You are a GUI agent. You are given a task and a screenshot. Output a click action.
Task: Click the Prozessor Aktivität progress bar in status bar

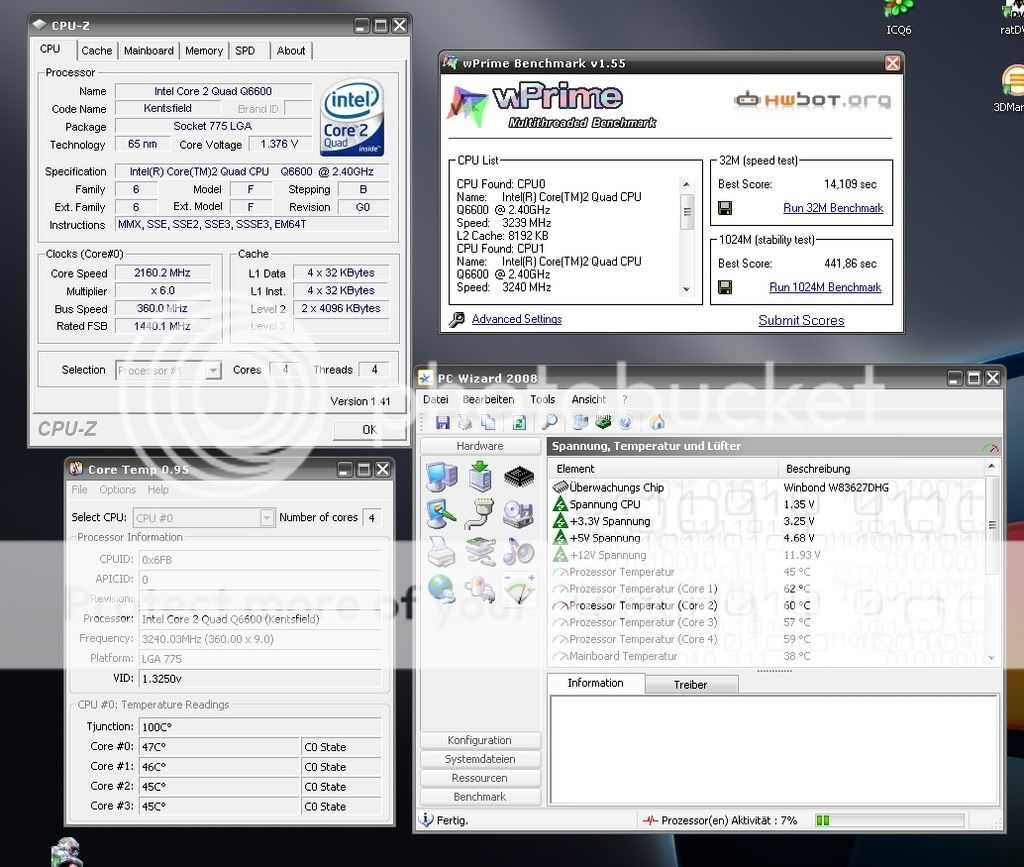[889, 821]
